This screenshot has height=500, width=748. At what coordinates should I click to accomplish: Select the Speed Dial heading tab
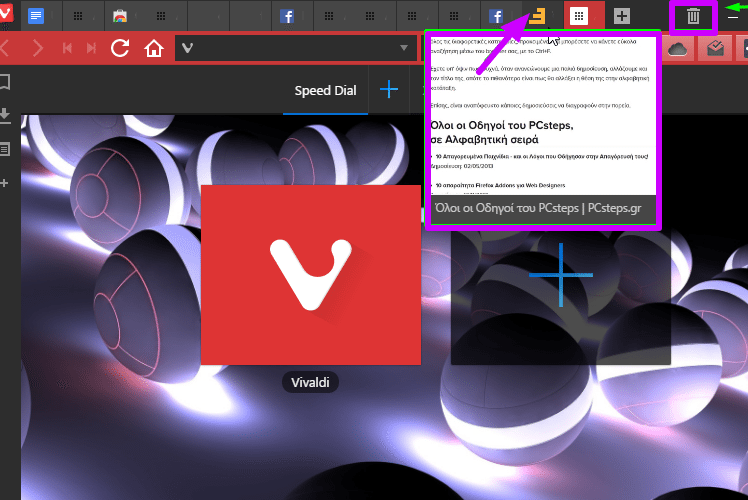pyautogui.click(x=325, y=91)
